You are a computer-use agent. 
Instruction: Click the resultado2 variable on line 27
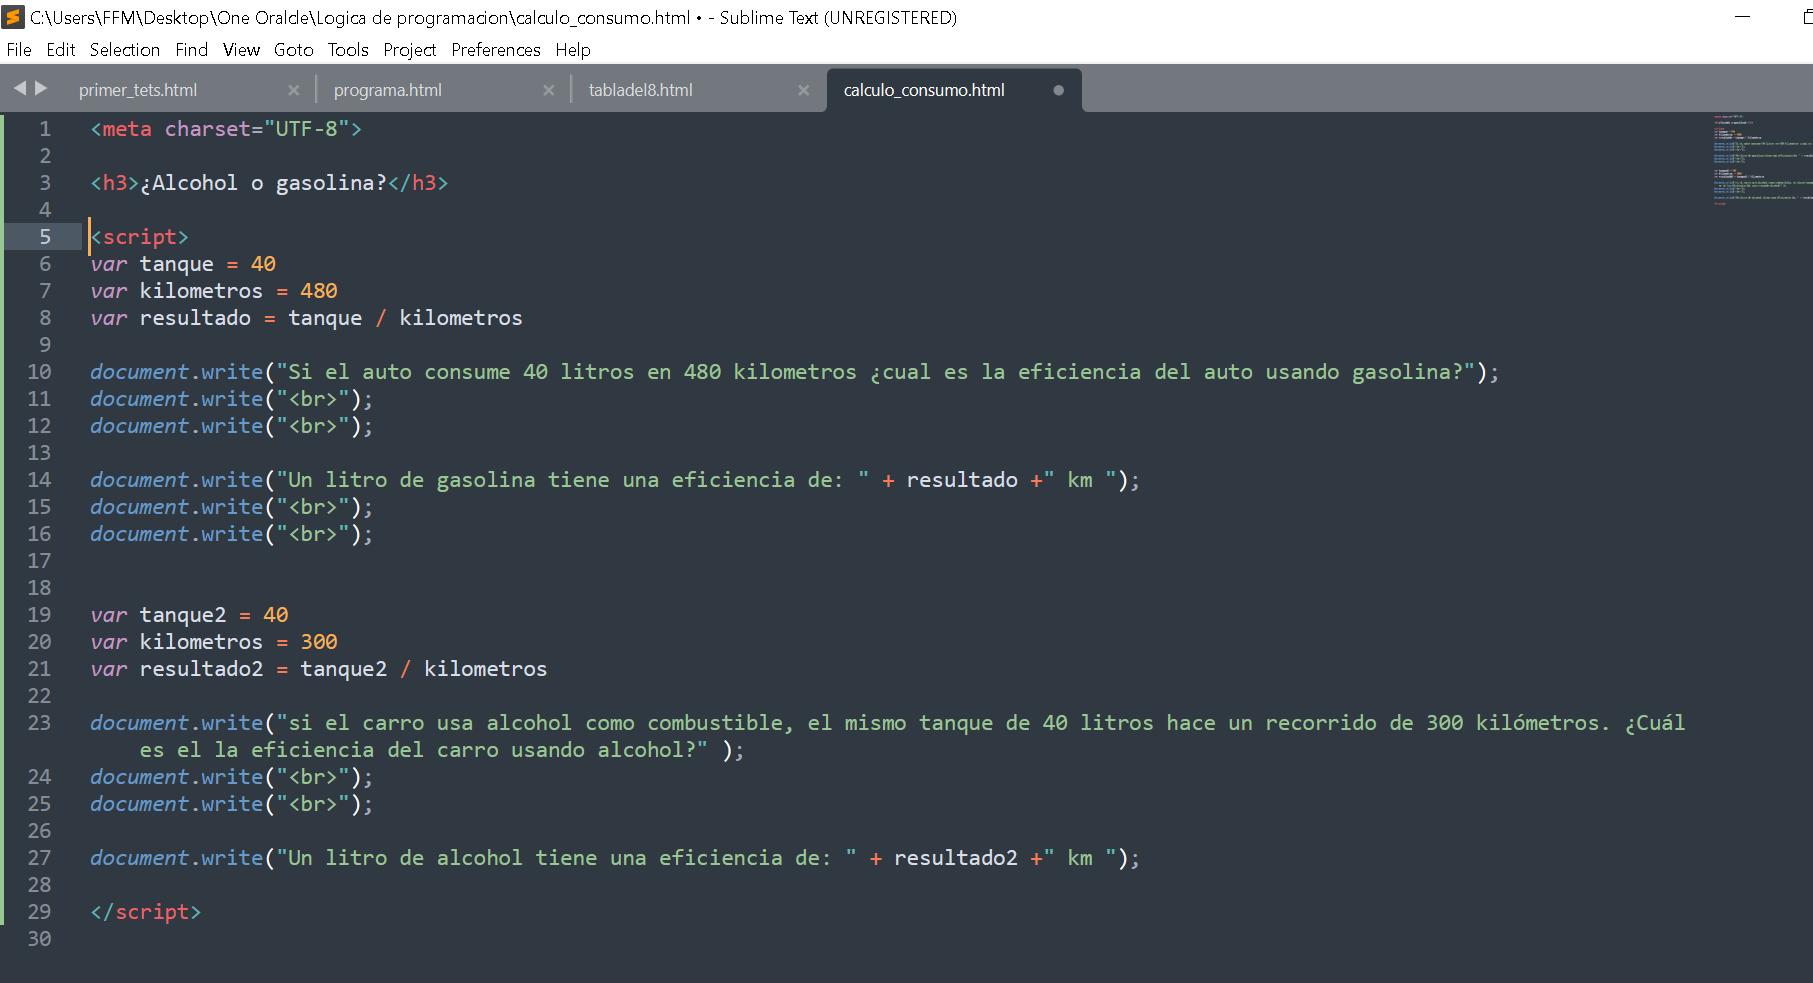956,858
